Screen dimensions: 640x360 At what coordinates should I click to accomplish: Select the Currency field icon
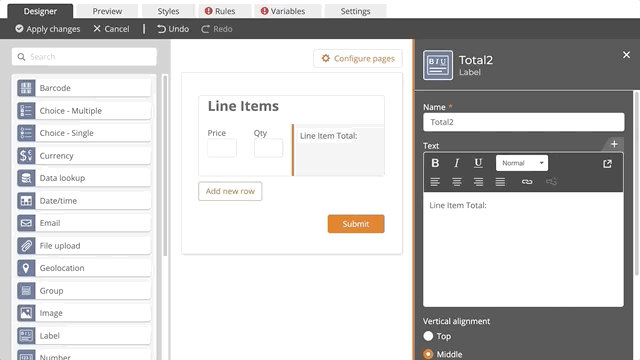point(26,156)
